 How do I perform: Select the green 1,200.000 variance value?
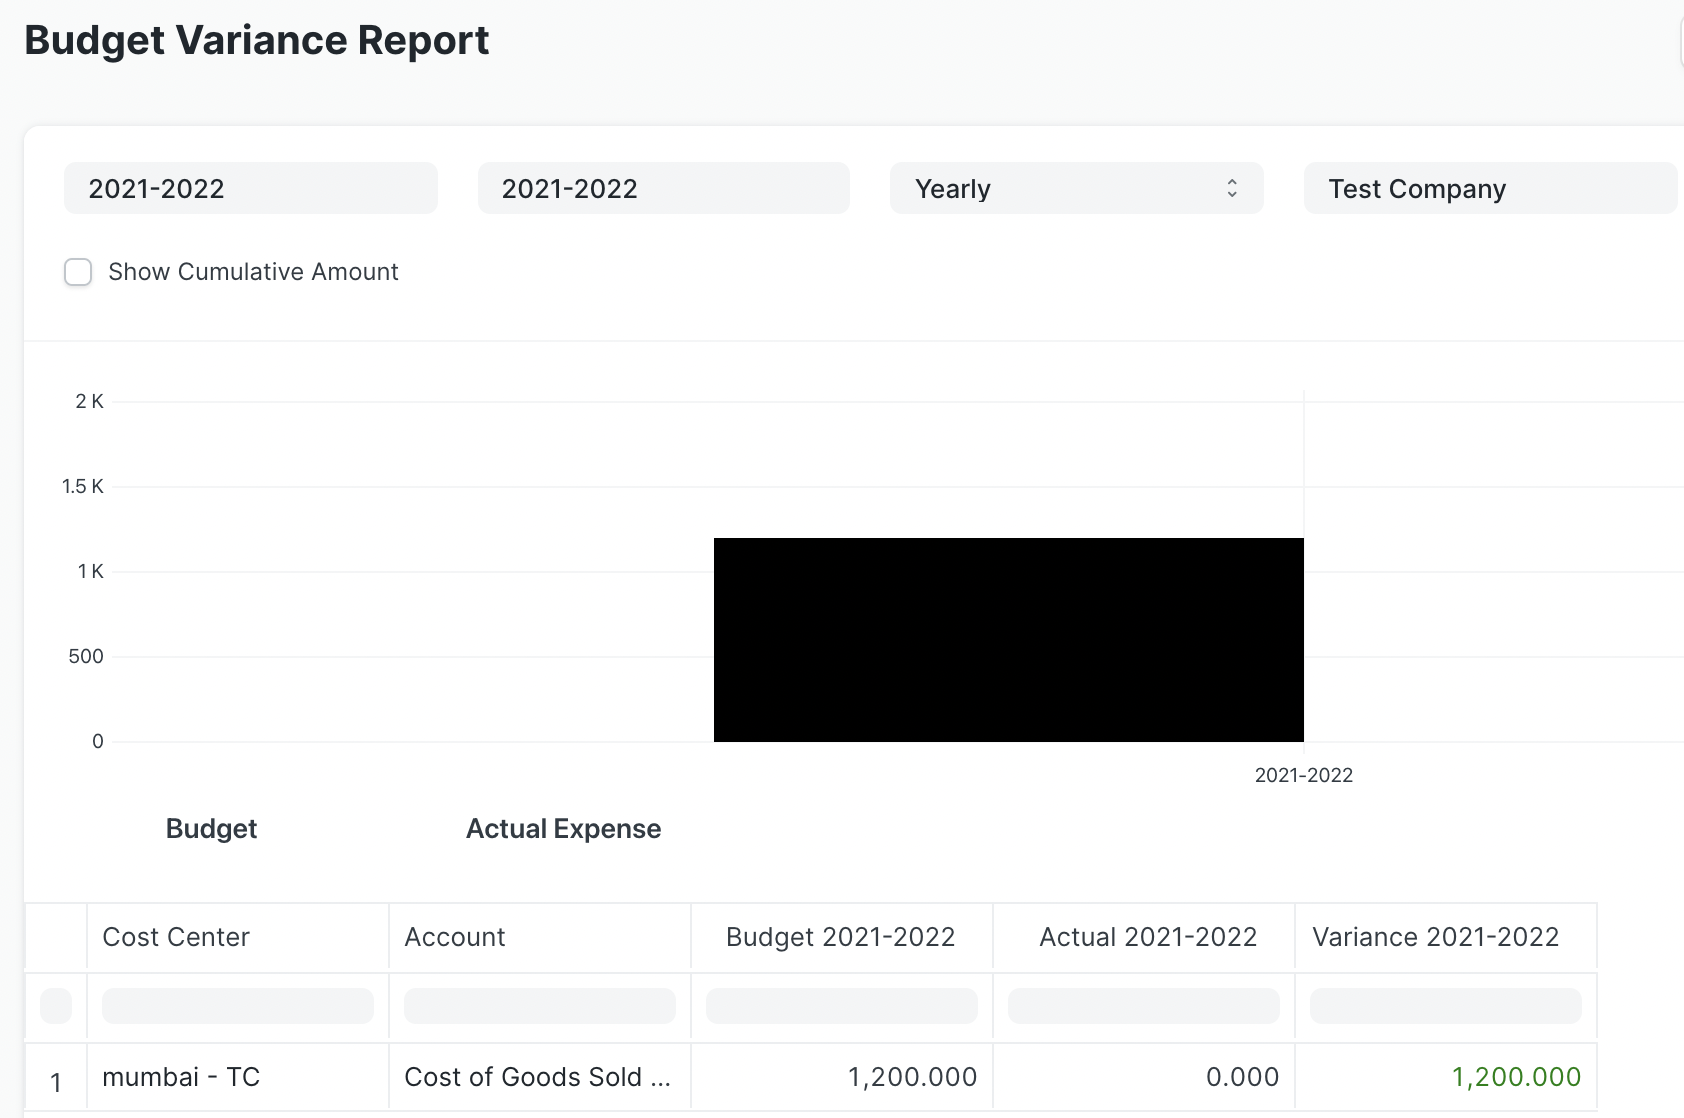pos(1515,1077)
